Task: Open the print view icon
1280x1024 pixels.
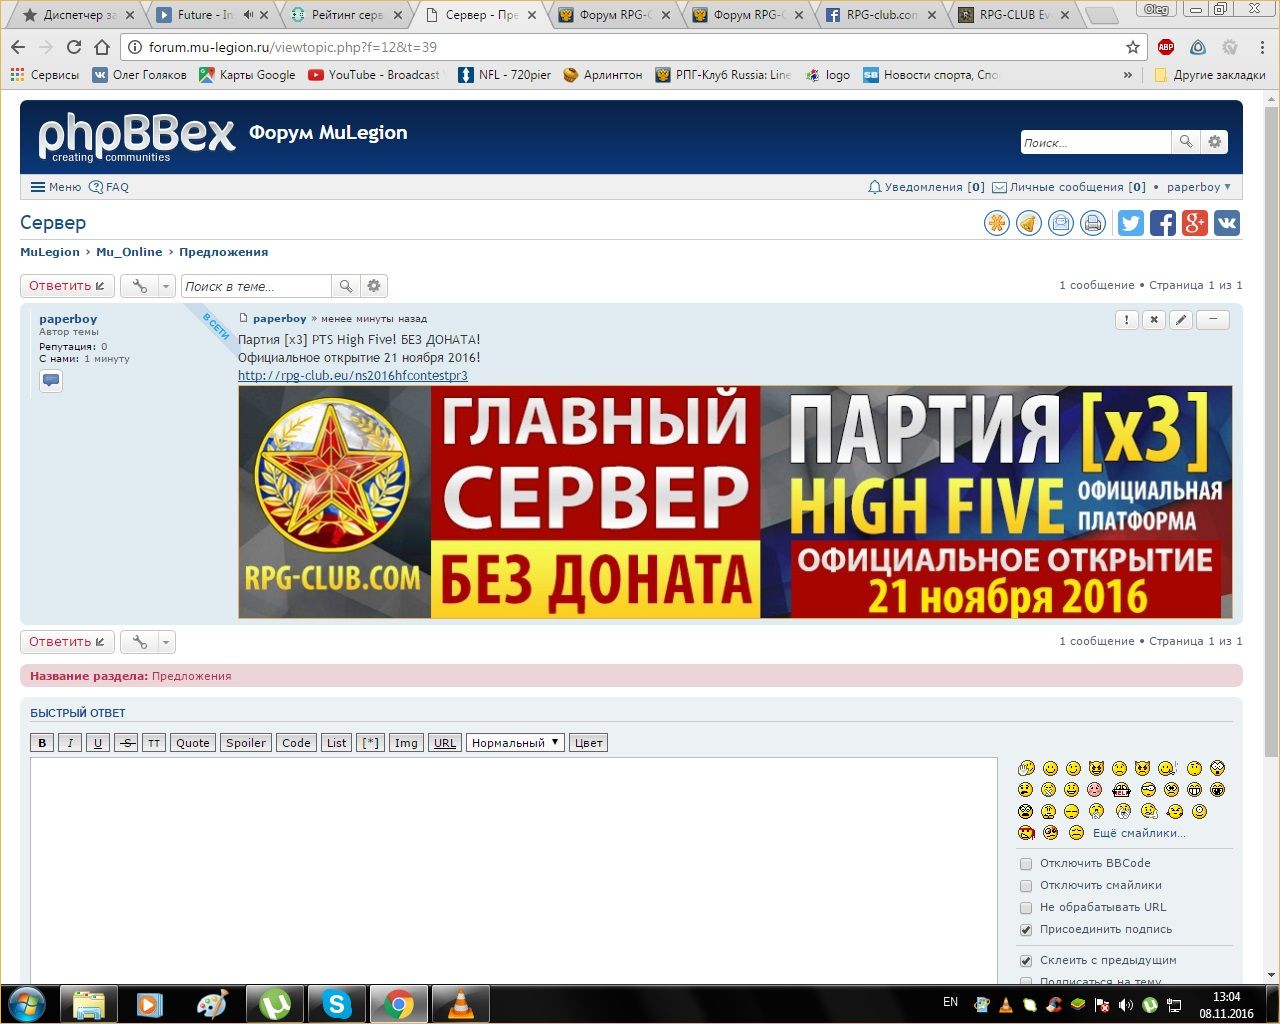Action: [1093, 223]
